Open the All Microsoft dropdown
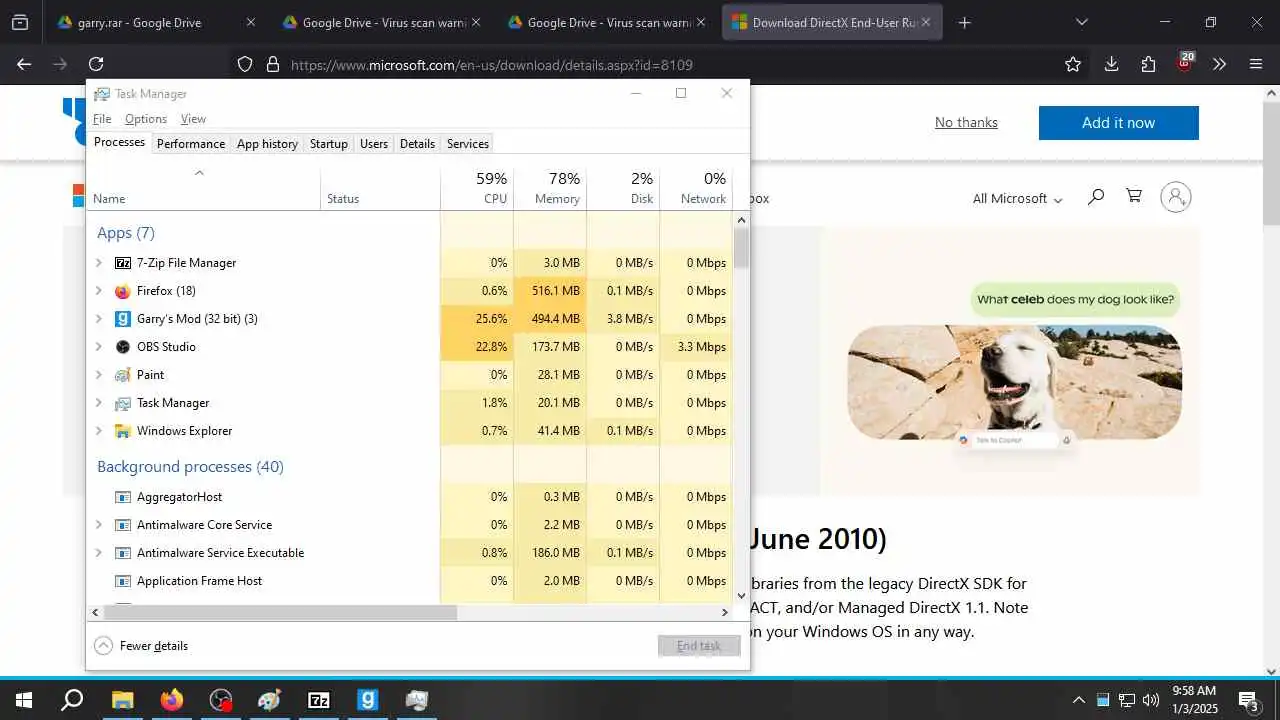This screenshot has width=1280, height=720. [1017, 198]
